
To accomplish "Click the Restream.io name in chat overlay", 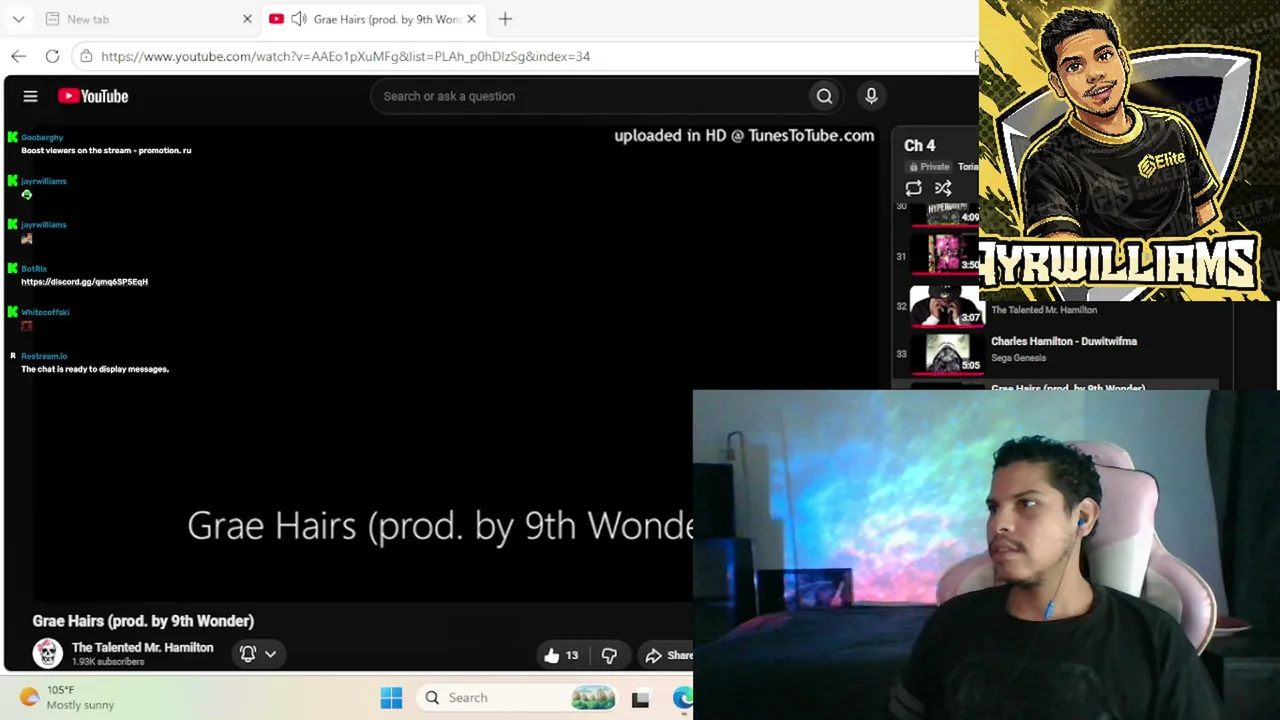I will tap(44, 356).
